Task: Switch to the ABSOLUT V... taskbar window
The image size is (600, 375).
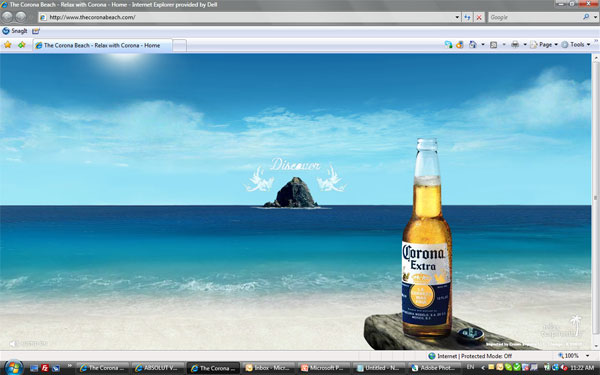Action: coord(158,368)
